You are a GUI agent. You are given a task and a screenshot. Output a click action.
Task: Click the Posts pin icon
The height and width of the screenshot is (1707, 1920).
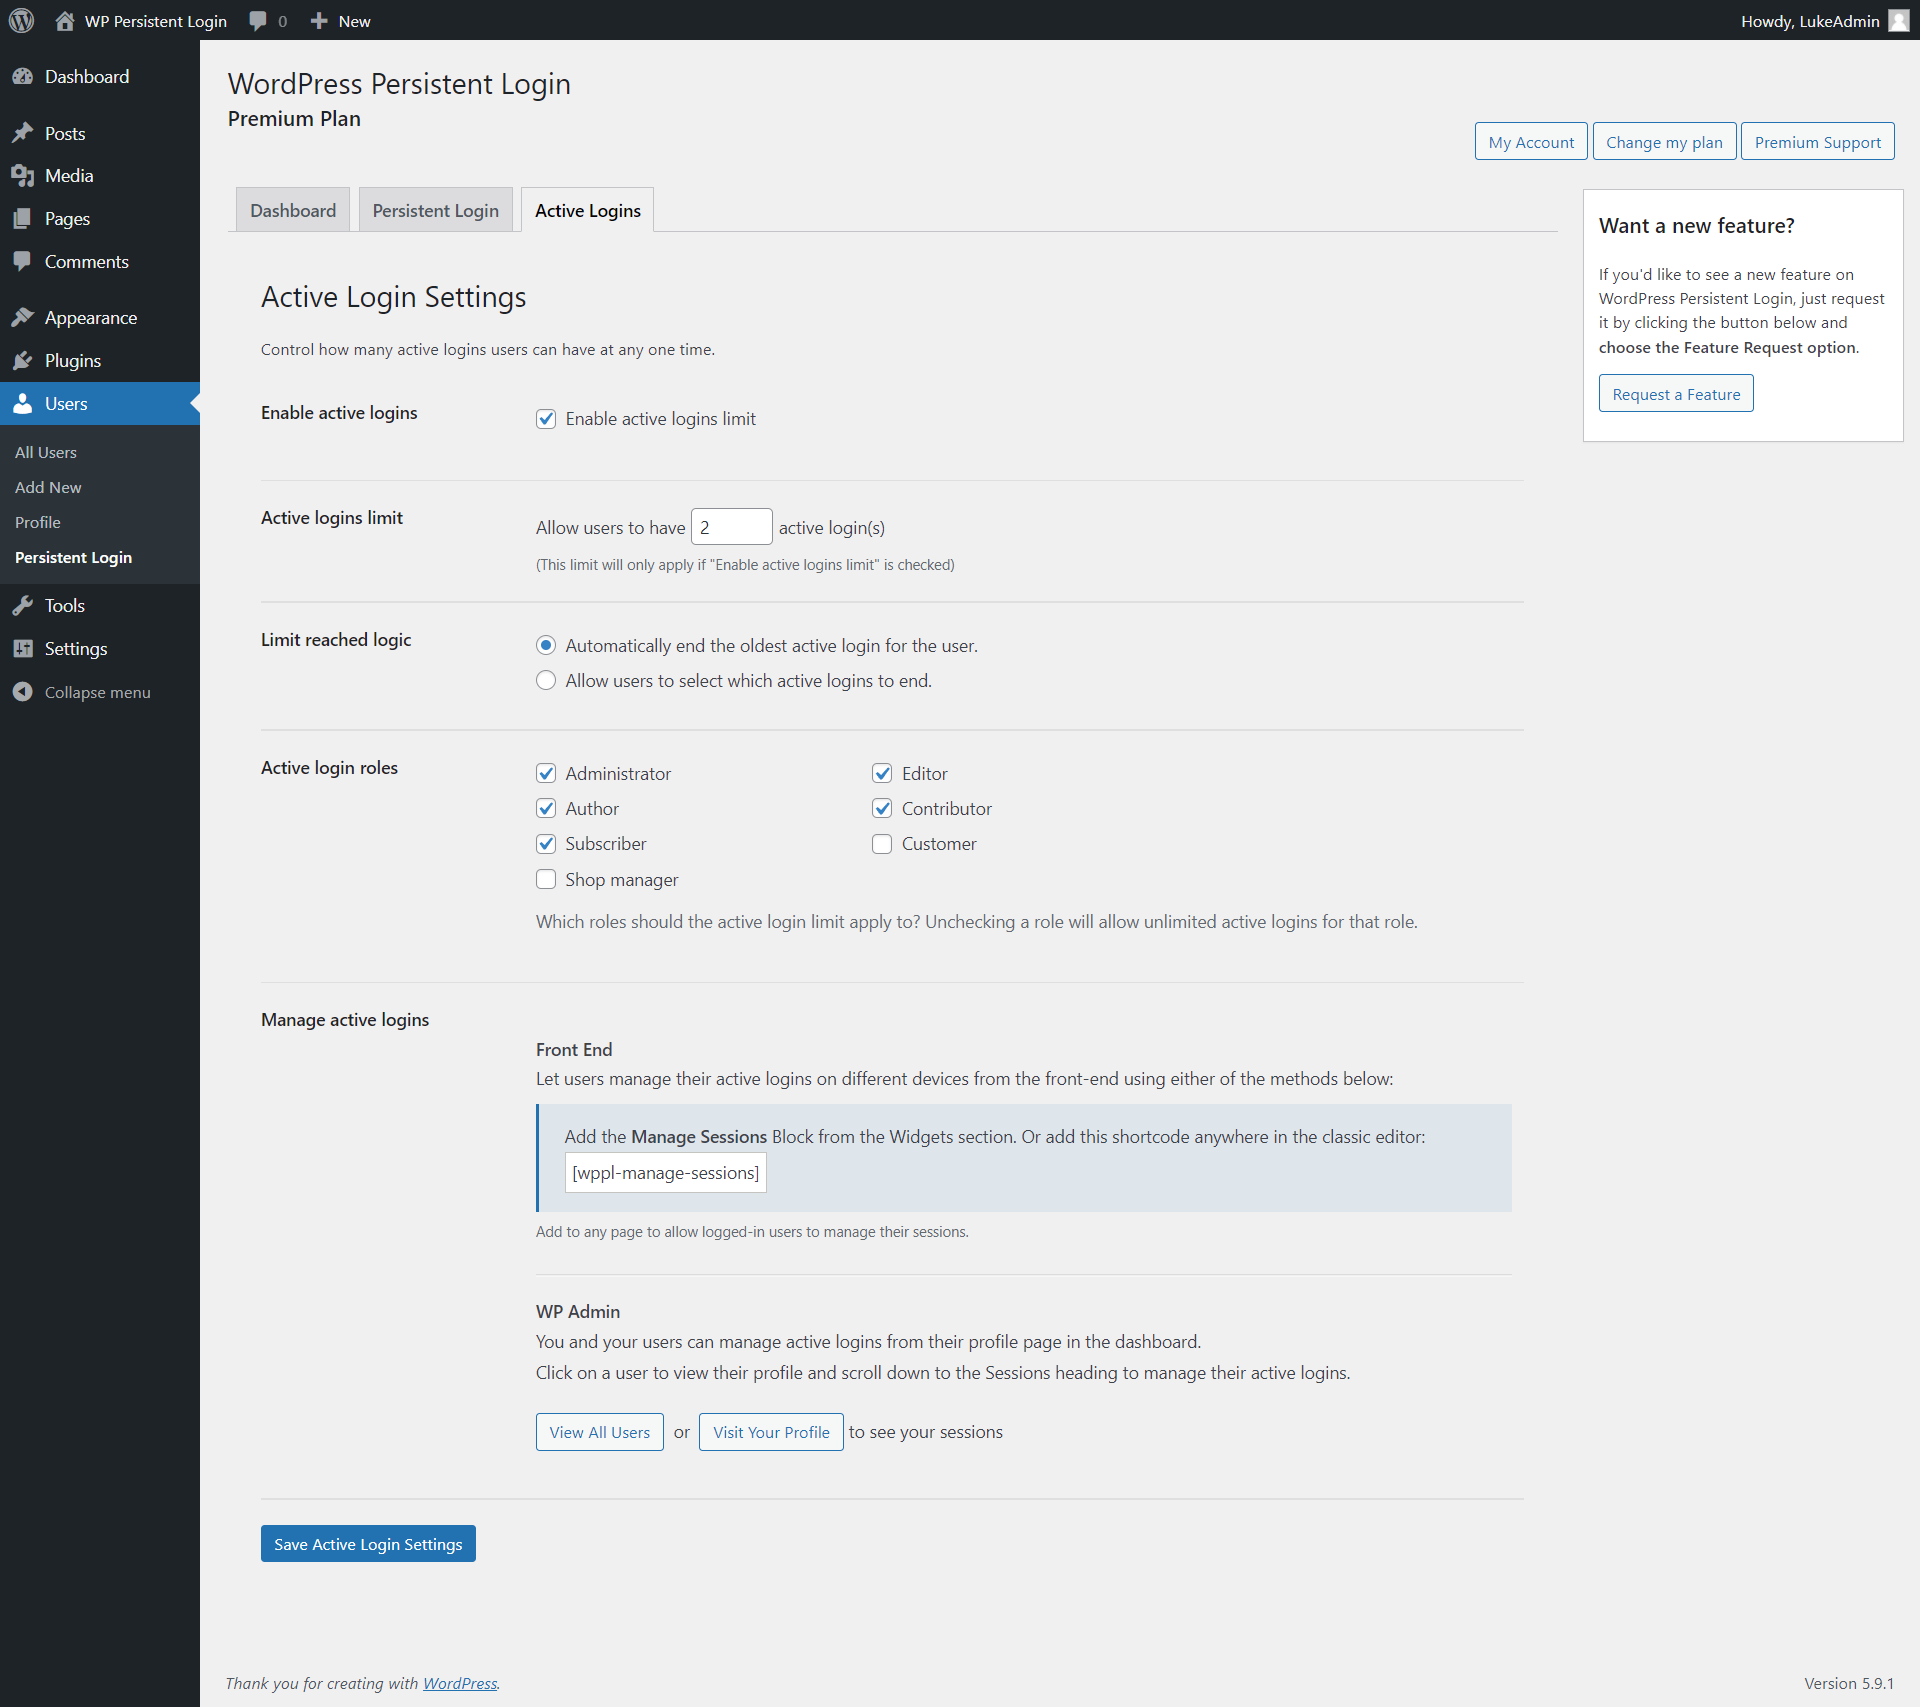pos(22,133)
